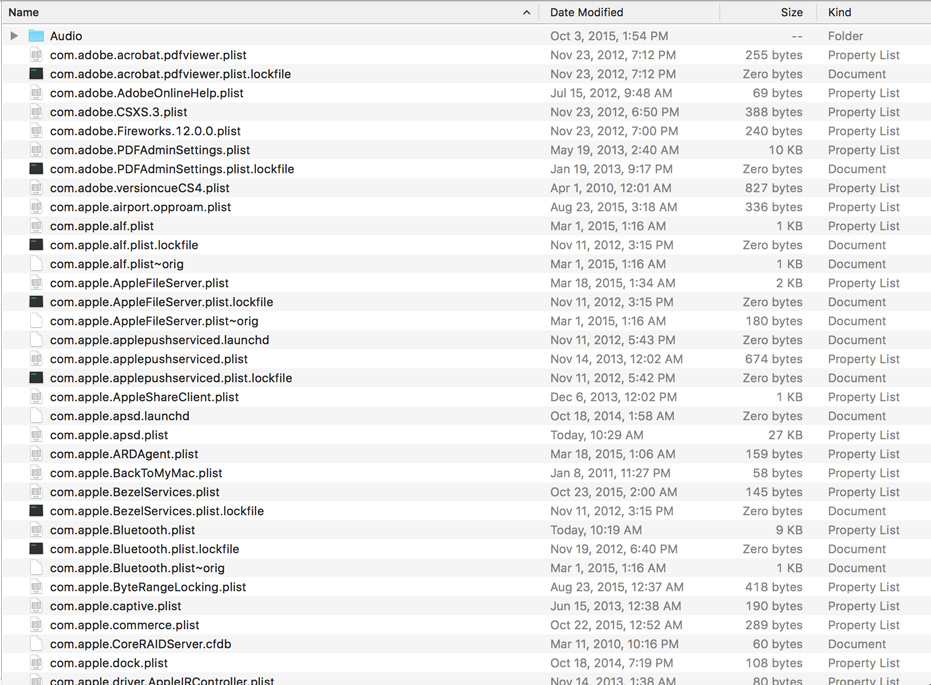Click the com.adobe.versioncueCS4.plist file icon
The image size is (931, 685).
(36, 188)
